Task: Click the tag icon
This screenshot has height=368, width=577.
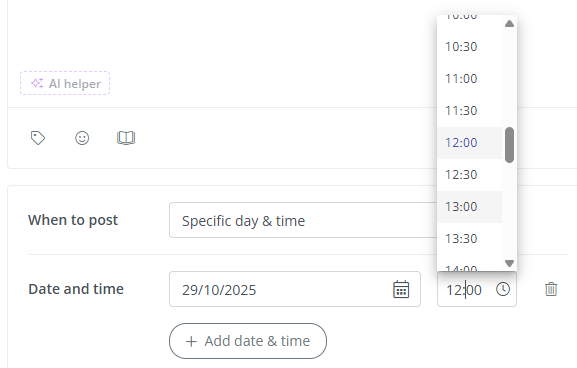Action: tap(38, 138)
